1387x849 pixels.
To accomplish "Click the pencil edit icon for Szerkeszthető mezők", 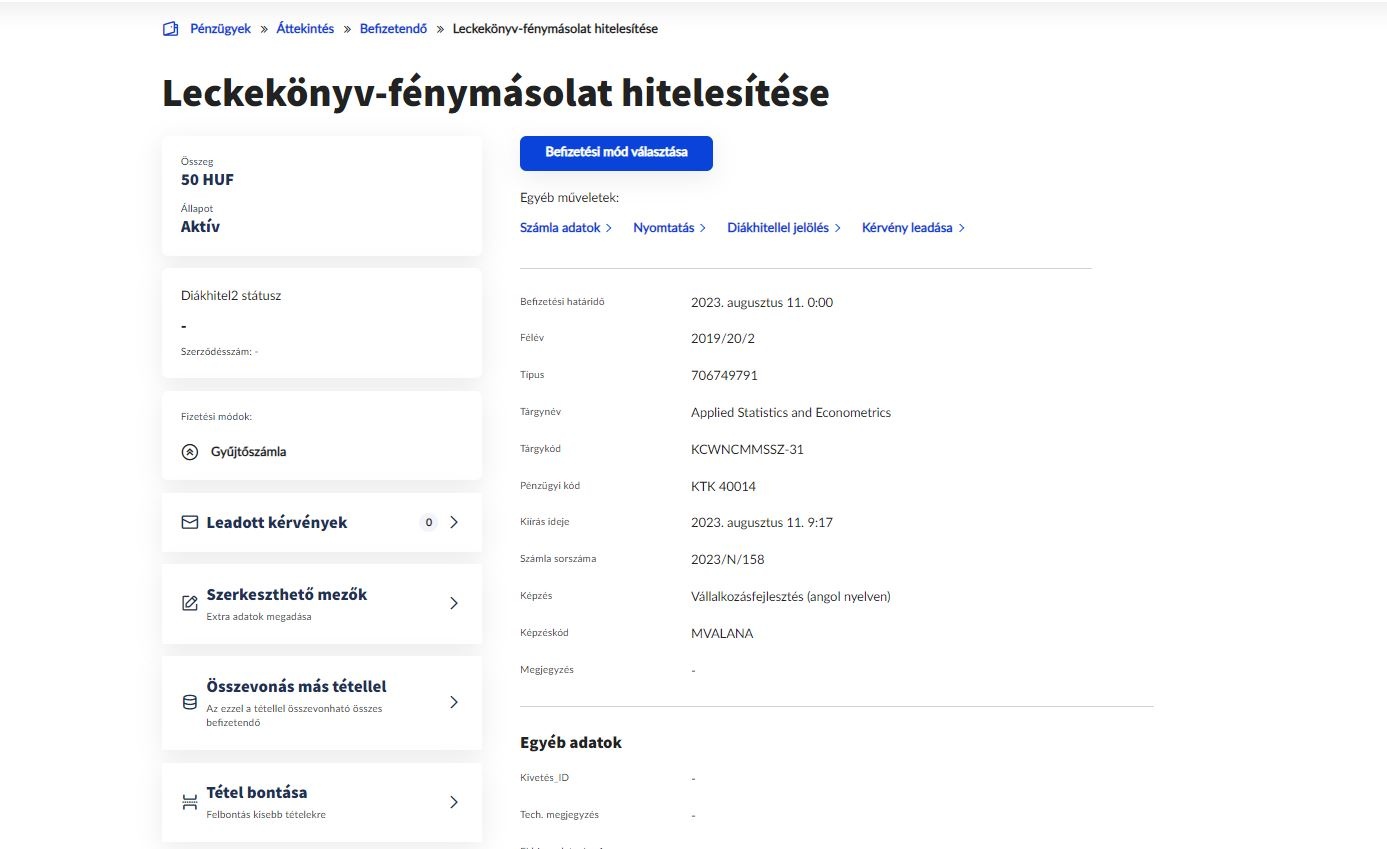I will [190, 603].
